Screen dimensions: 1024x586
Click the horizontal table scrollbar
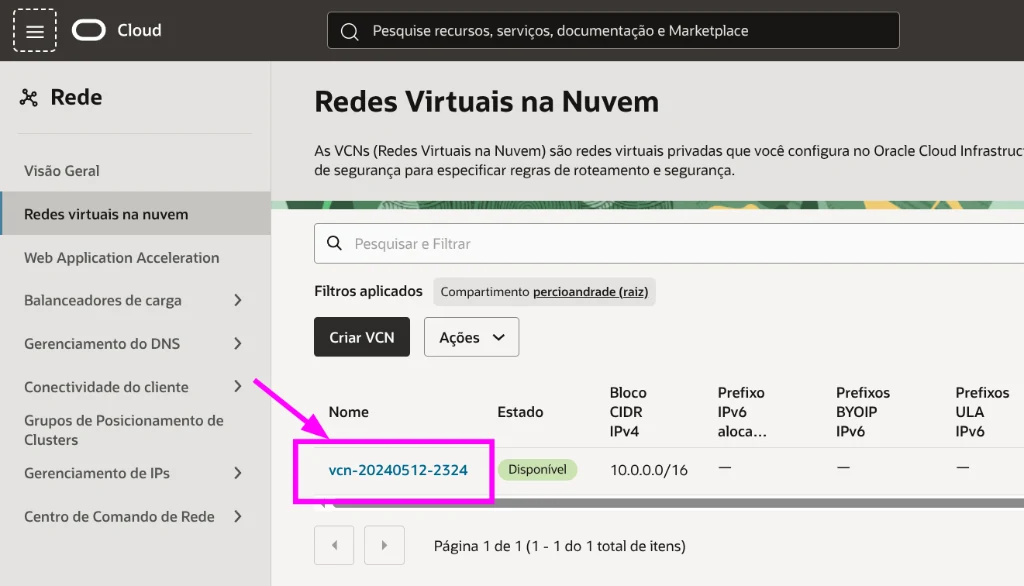pos(678,503)
